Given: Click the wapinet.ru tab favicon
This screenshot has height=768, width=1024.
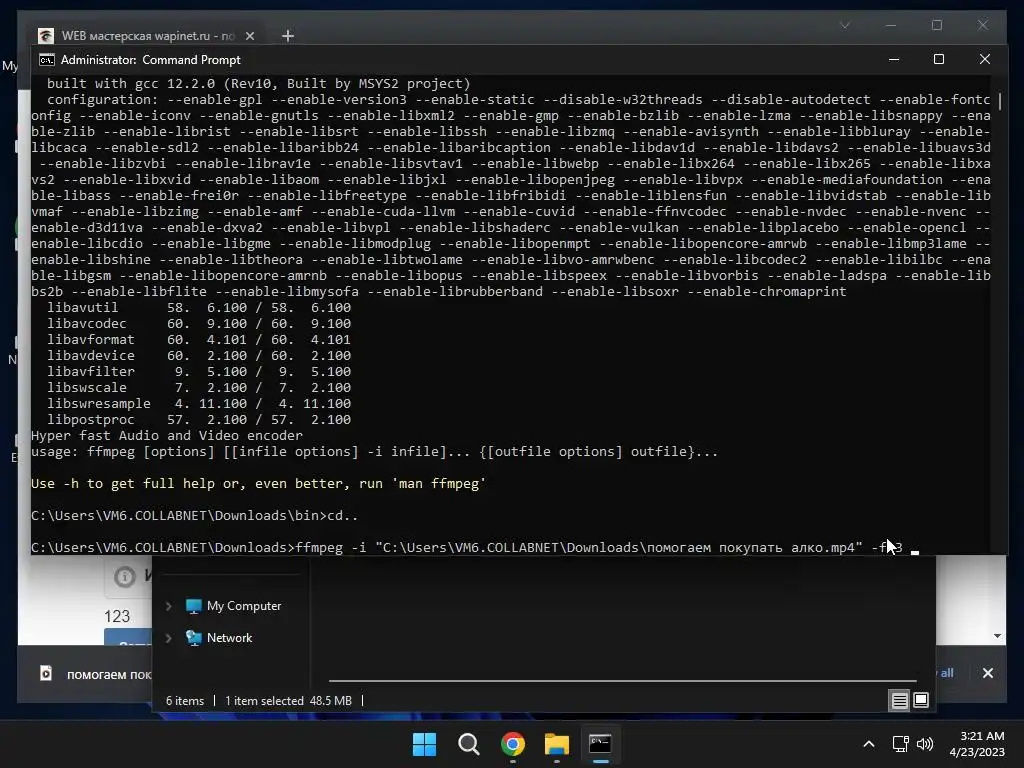Looking at the screenshot, I should tap(46, 35).
